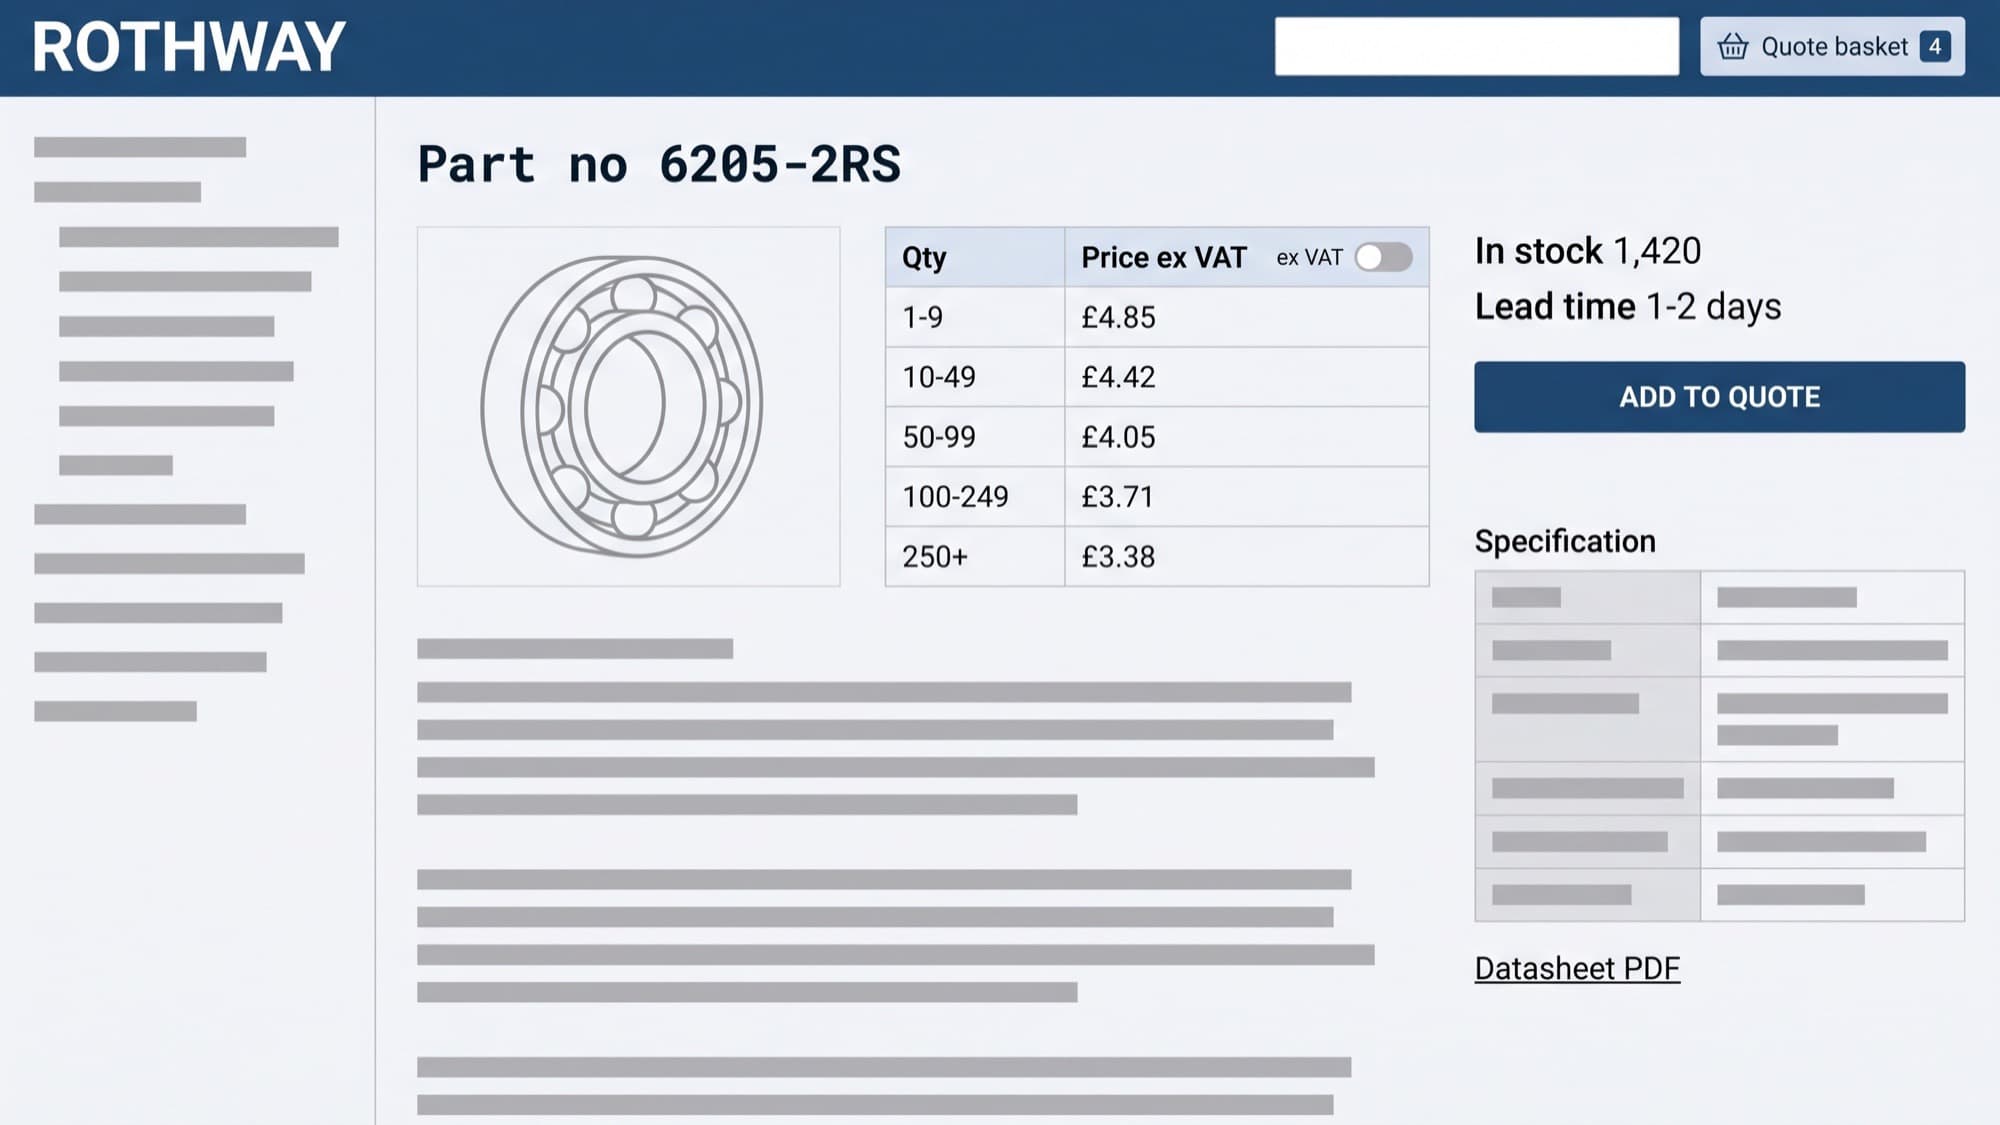Click the ADD TO QUOTE button
This screenshot has width=2000, height=1125.
1719,397
